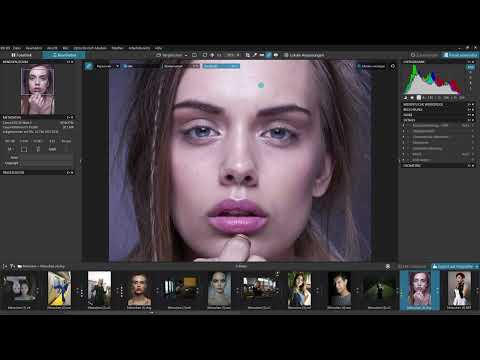Select the horizon straighten tool icon
The height and width of the screenshot is (360, 480).
point(255,55)
